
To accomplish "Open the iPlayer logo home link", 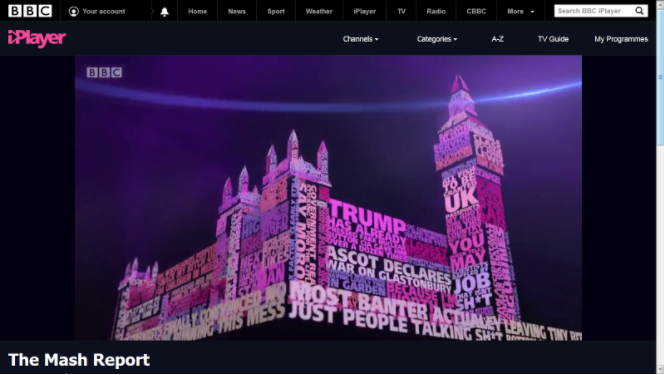I will [37, 39].
